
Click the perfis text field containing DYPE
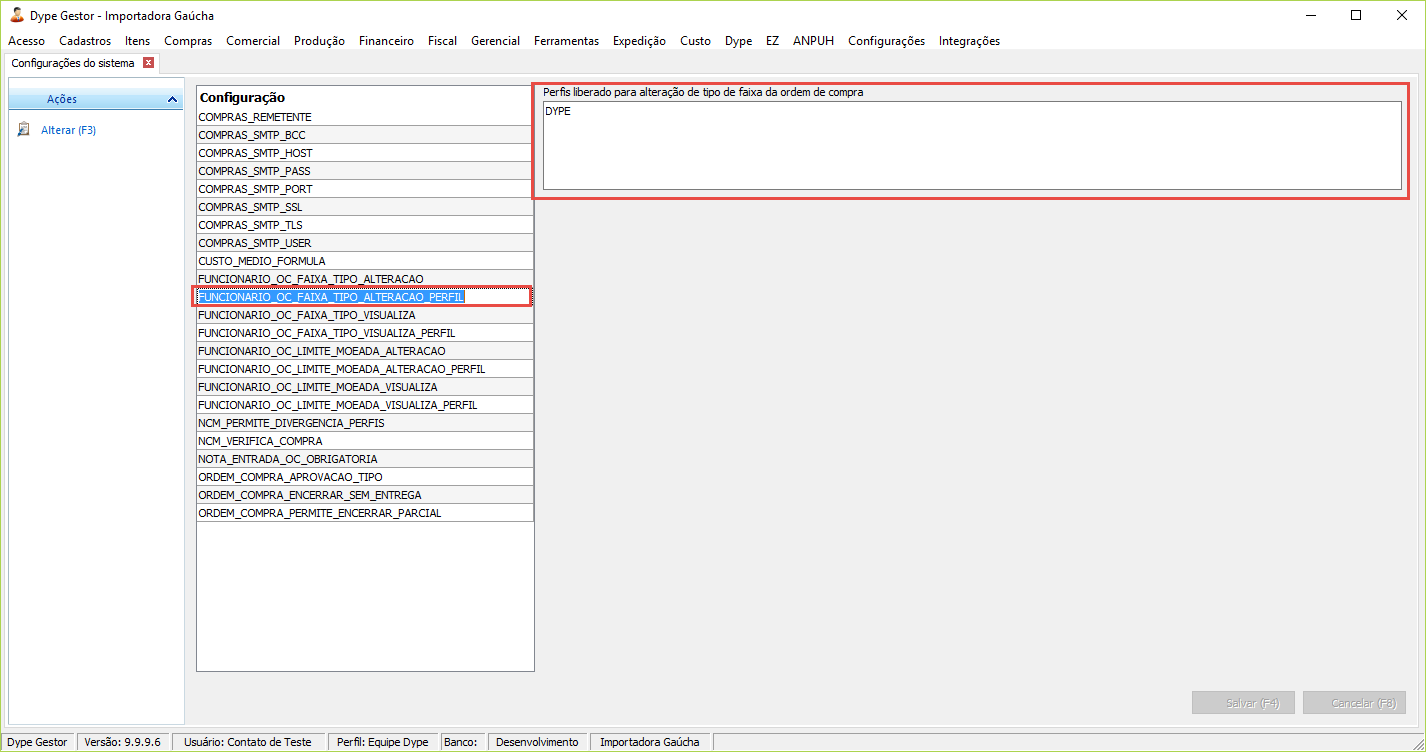tap(972, 145)
